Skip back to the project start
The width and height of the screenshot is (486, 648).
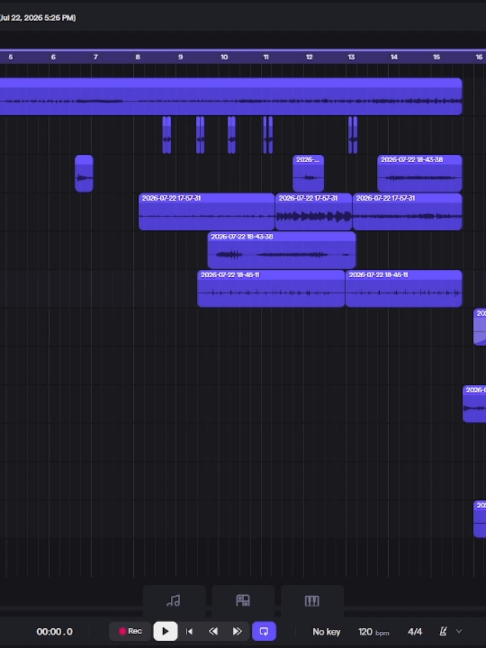pos(189,631)
